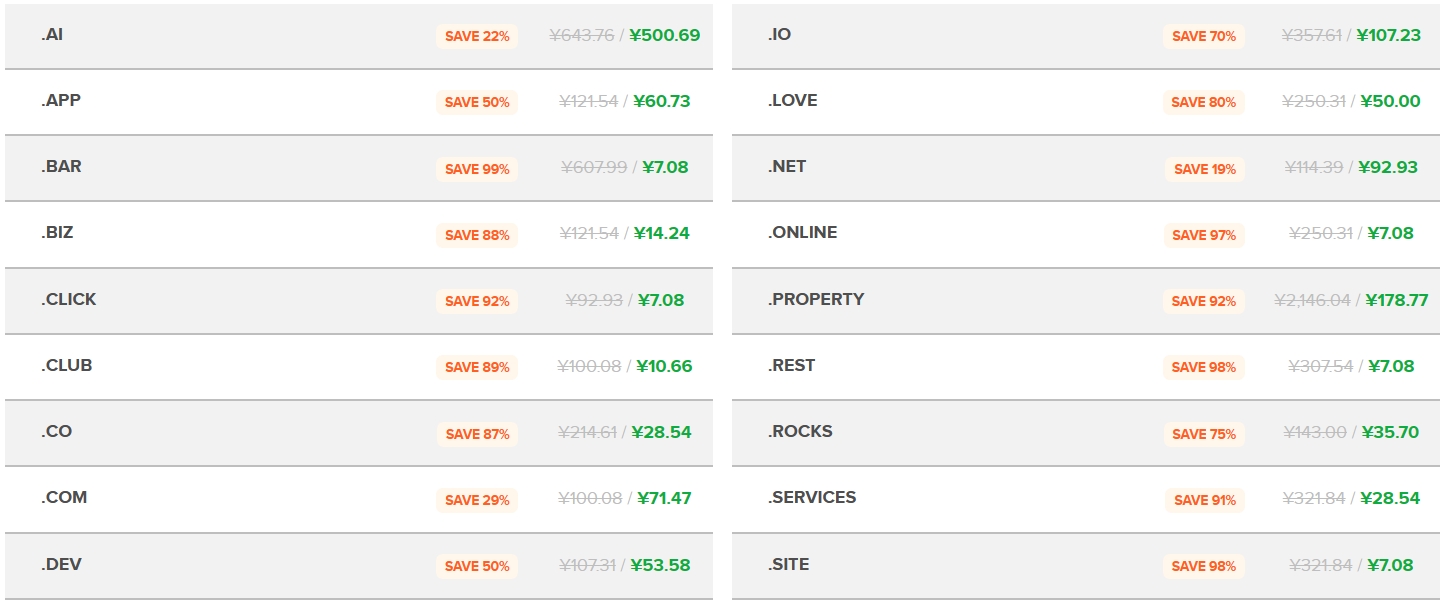Click the ¥500.69 sale price for .AI
The image size is (1446, 604).
coord(665,35)
